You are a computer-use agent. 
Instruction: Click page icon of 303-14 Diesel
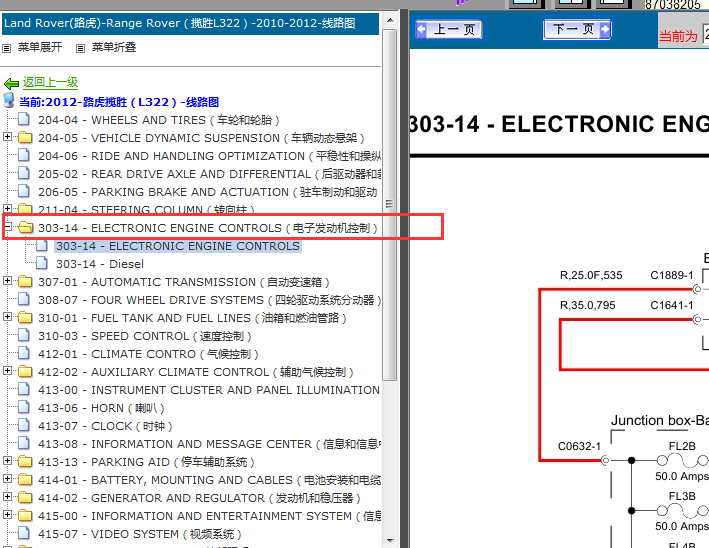42,263
